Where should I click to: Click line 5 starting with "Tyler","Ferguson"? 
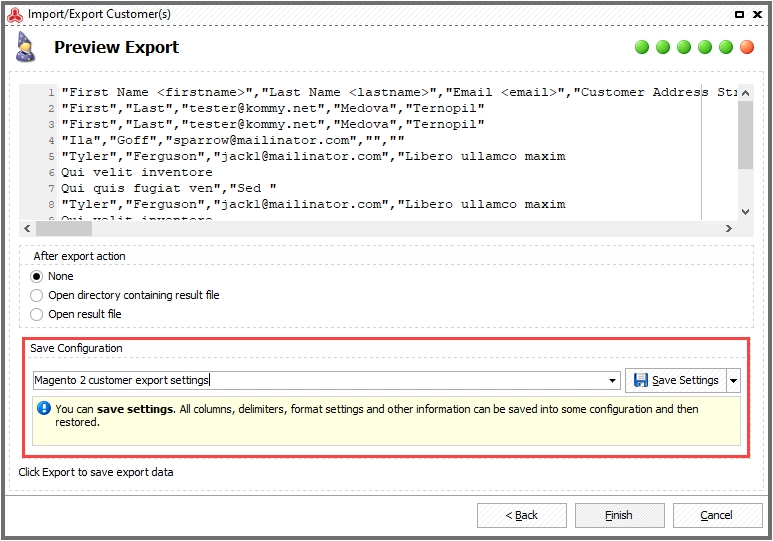pyautogui.click(x=313, y=156)
